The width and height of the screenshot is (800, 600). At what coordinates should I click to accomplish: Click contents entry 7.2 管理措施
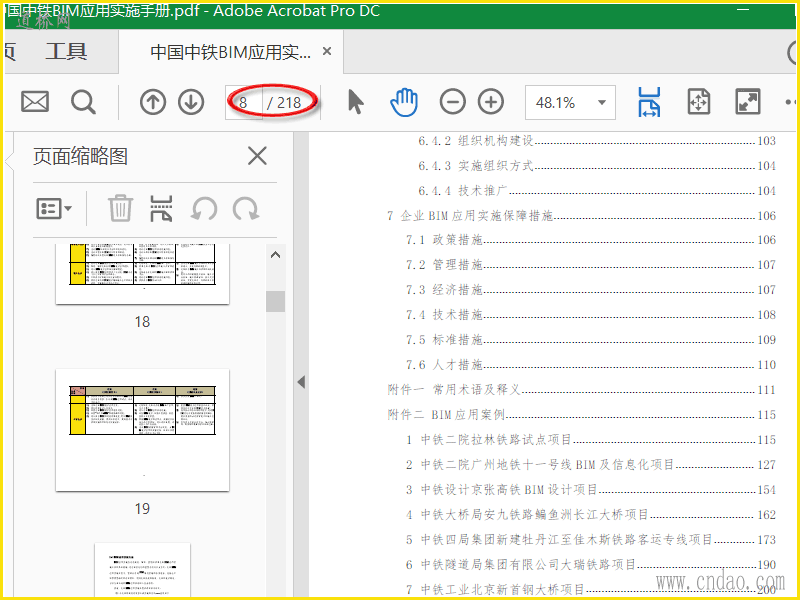(590, 265)
